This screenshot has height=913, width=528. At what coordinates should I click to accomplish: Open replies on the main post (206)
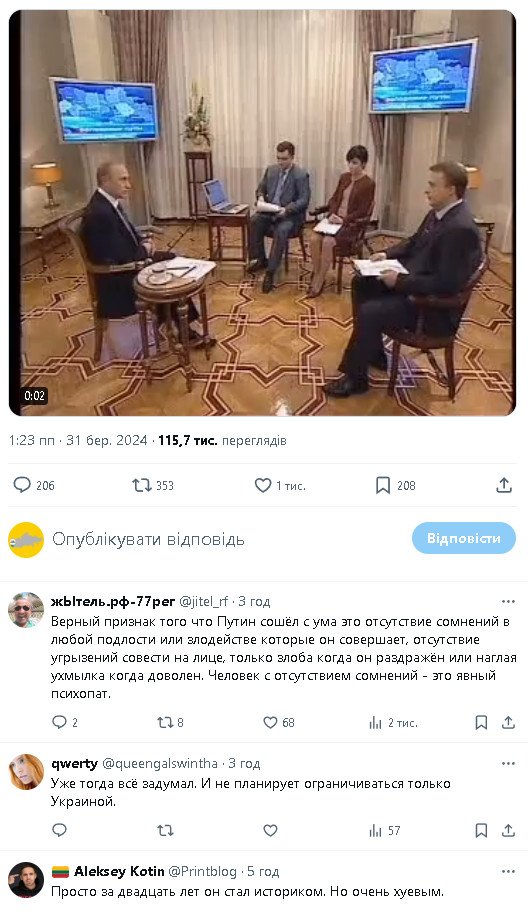(34, 485)
